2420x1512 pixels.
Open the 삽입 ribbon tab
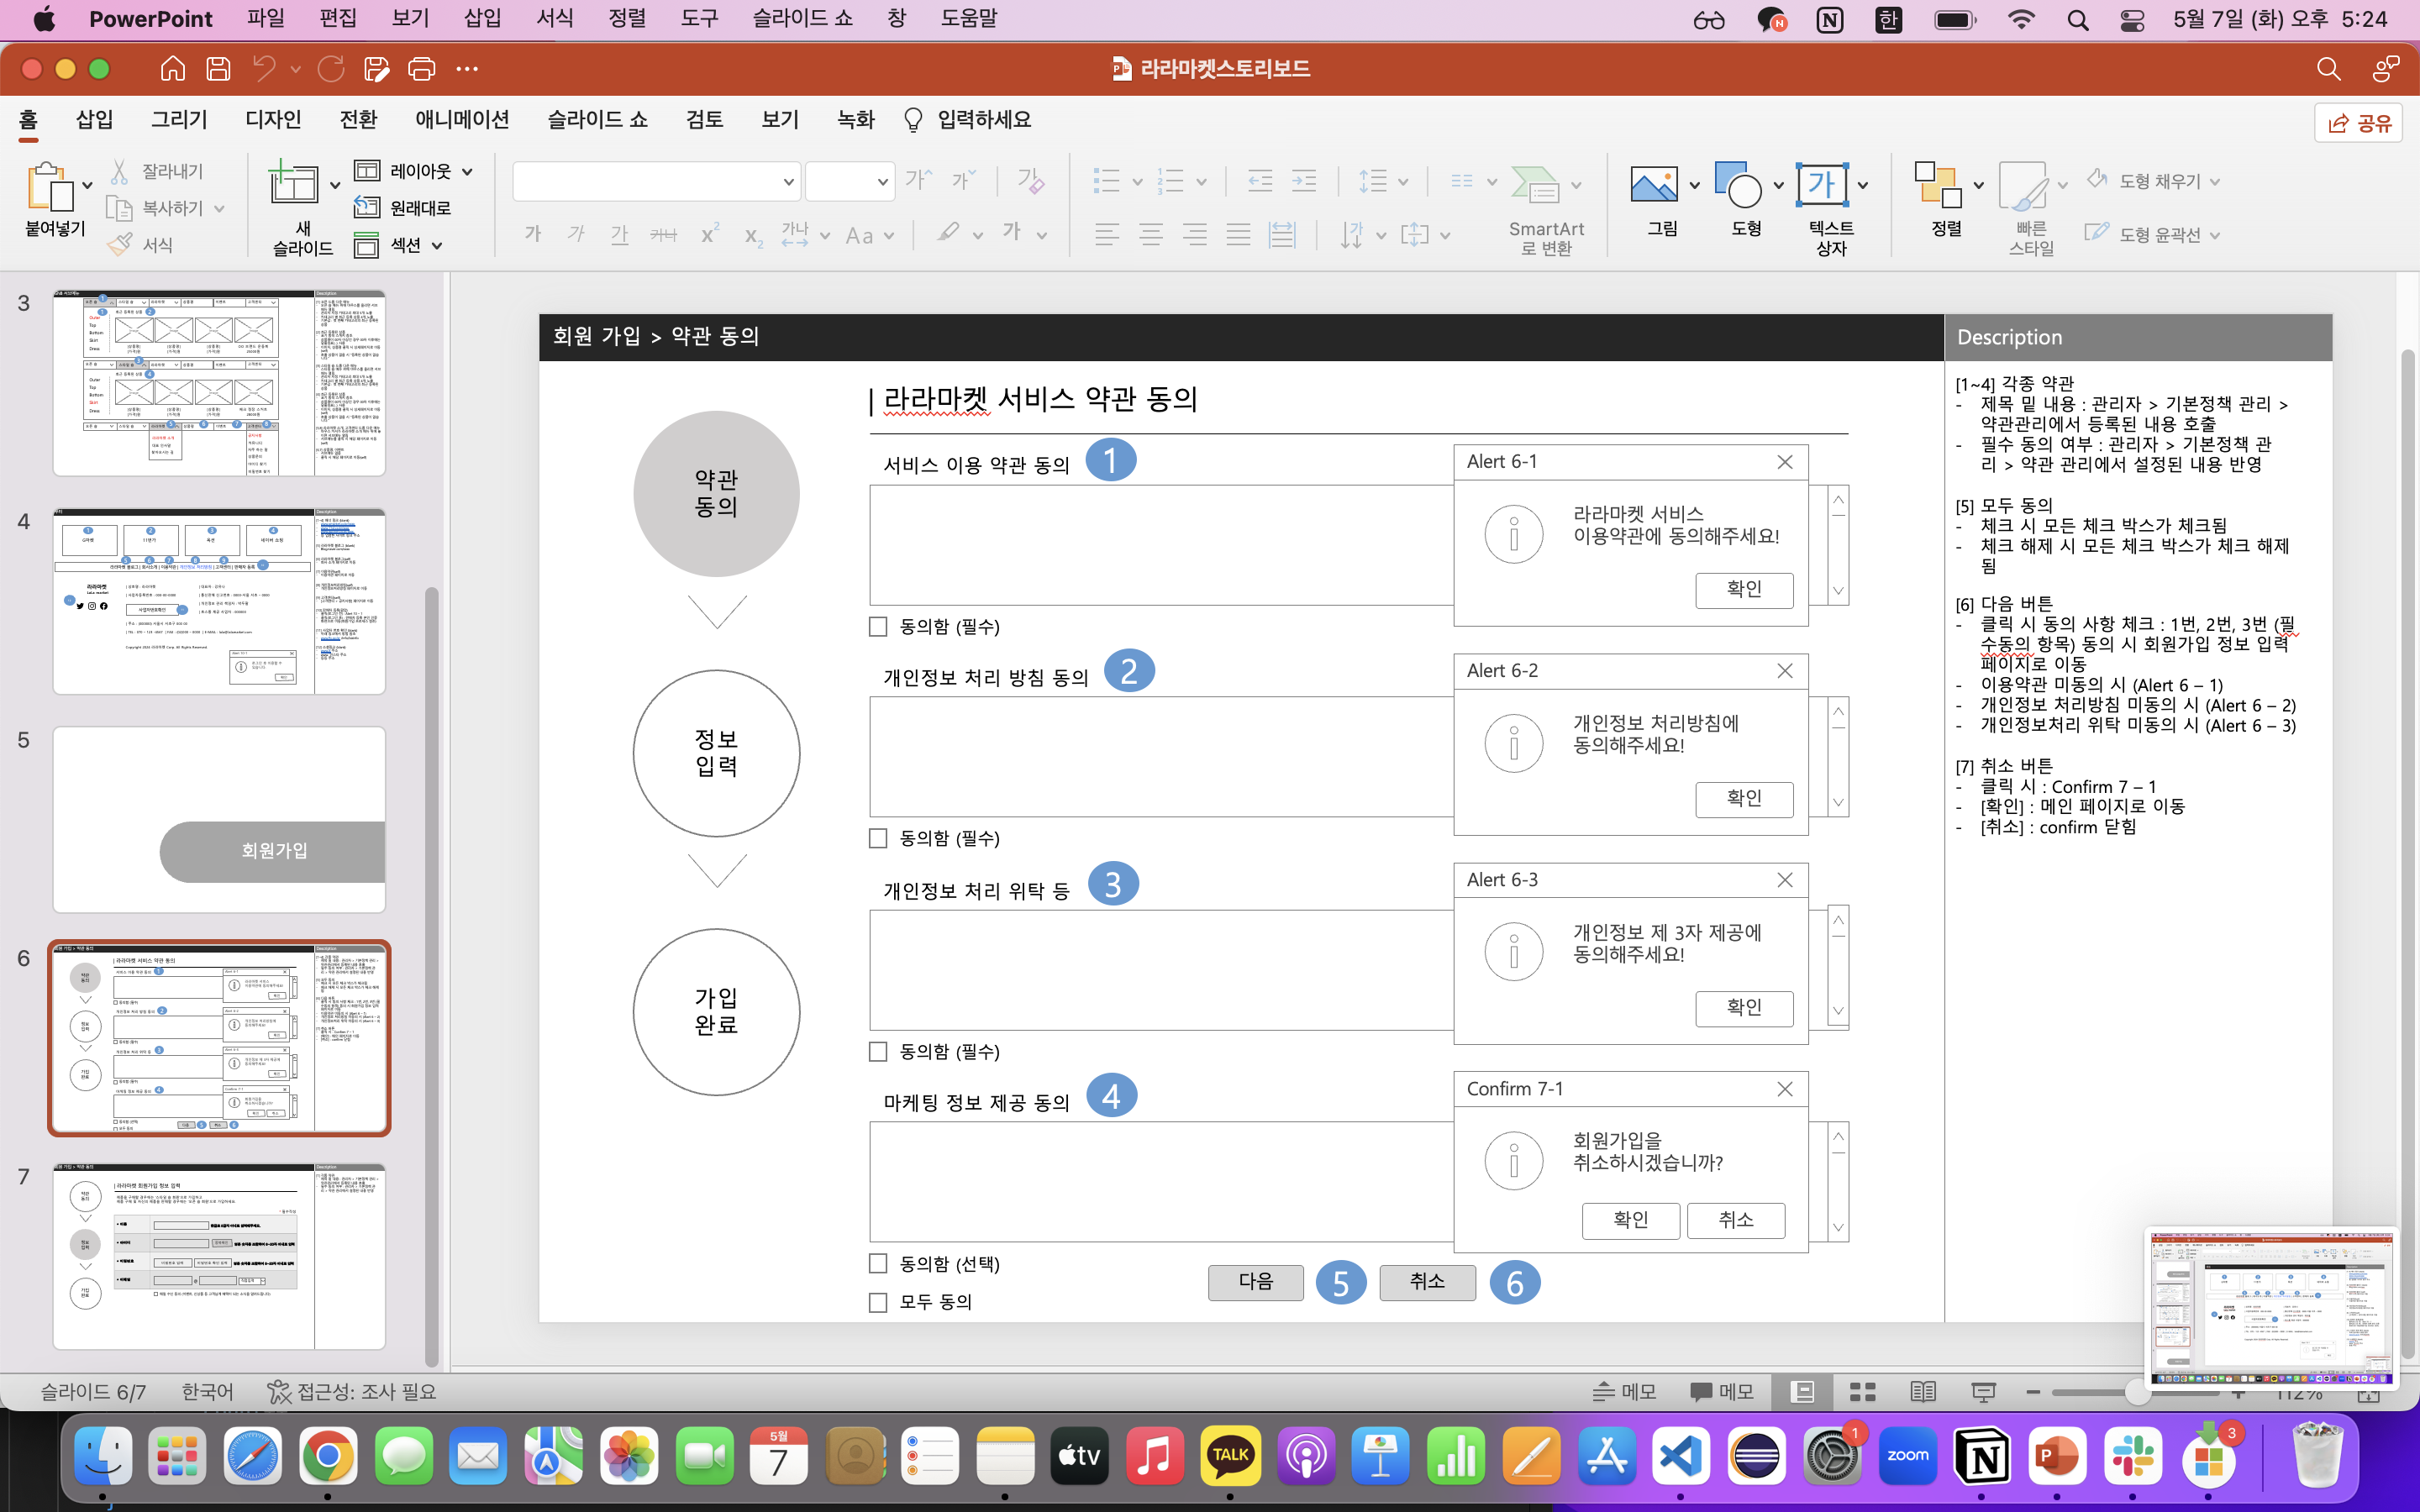tap(94, 119)
